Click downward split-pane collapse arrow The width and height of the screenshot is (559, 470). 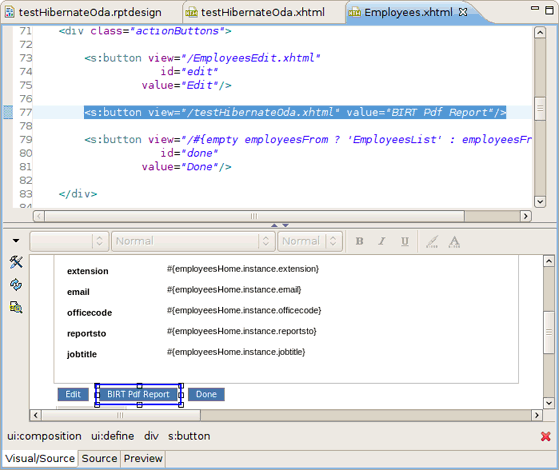286,225
